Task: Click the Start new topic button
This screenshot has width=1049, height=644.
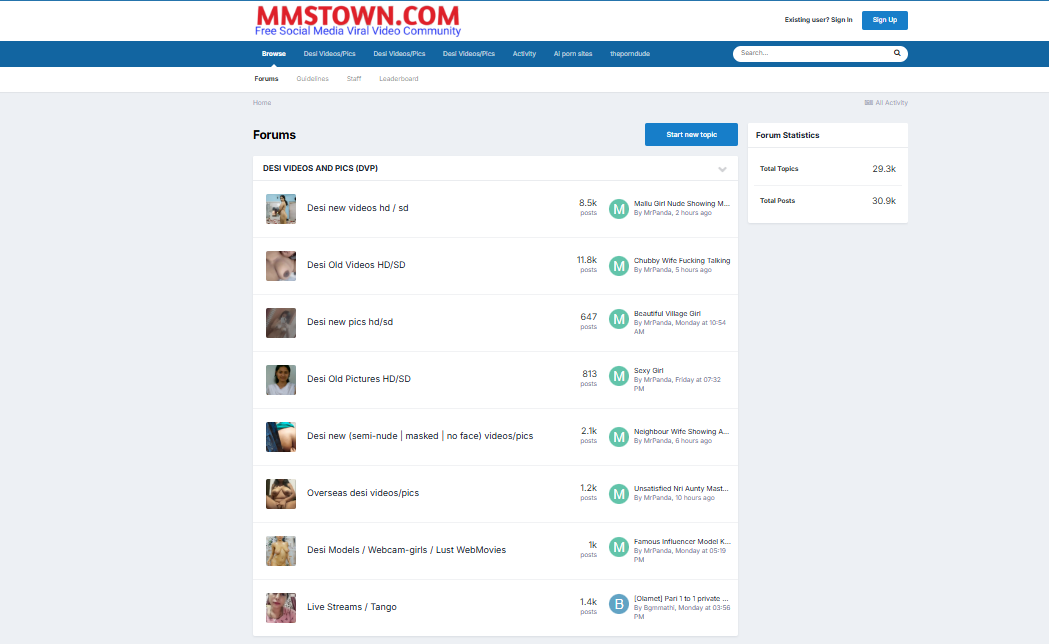Action: [691, 134]
